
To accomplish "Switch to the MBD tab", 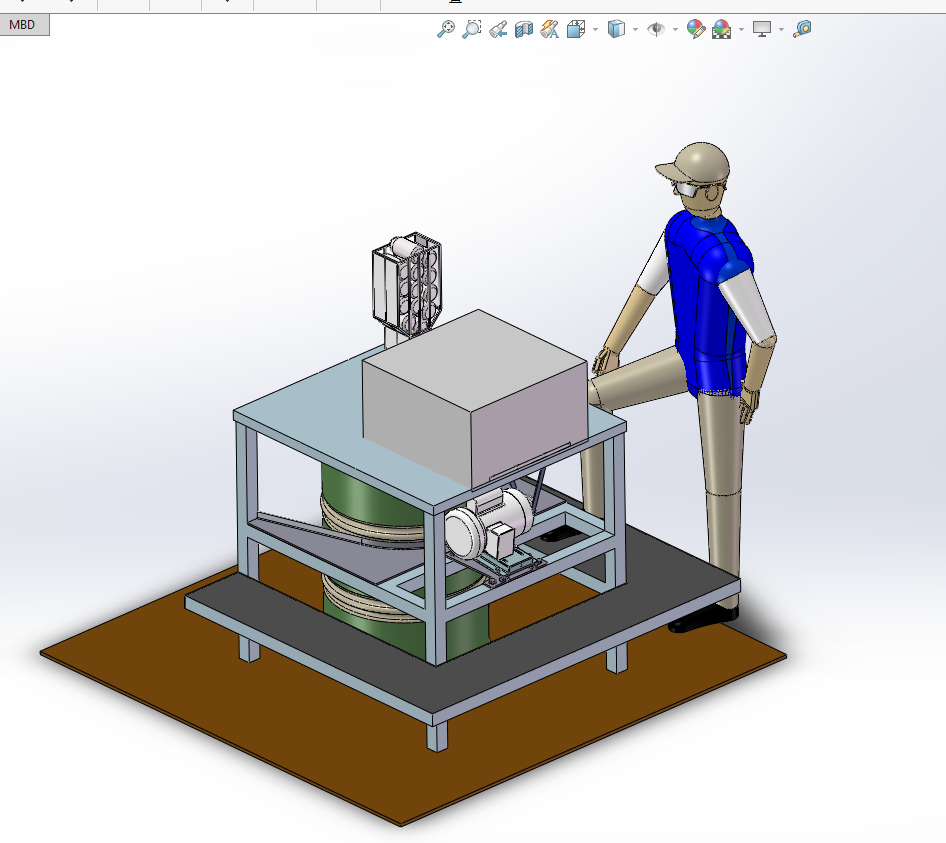I will pyautogui.click(x=23, y=25).
